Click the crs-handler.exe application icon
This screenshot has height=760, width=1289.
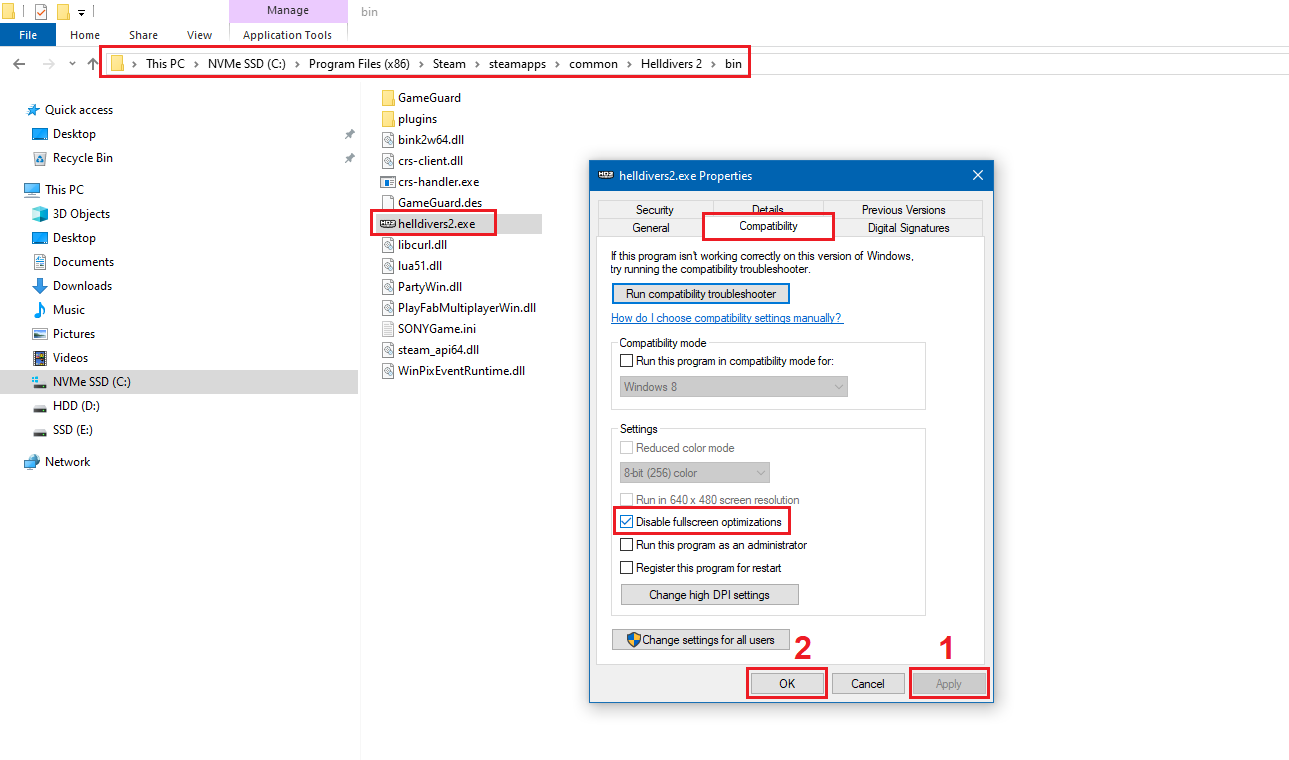click(389, 182)
